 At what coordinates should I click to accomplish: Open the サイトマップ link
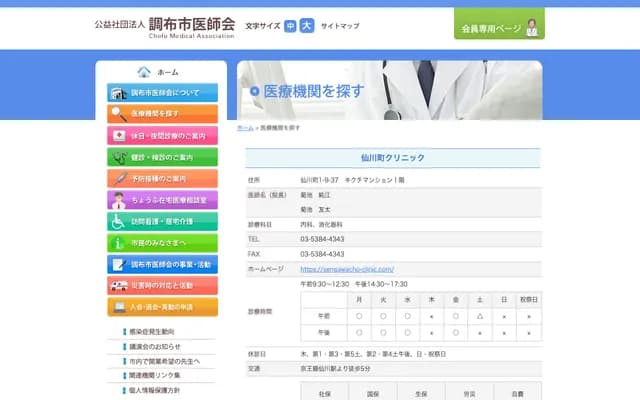pos(340,26)
